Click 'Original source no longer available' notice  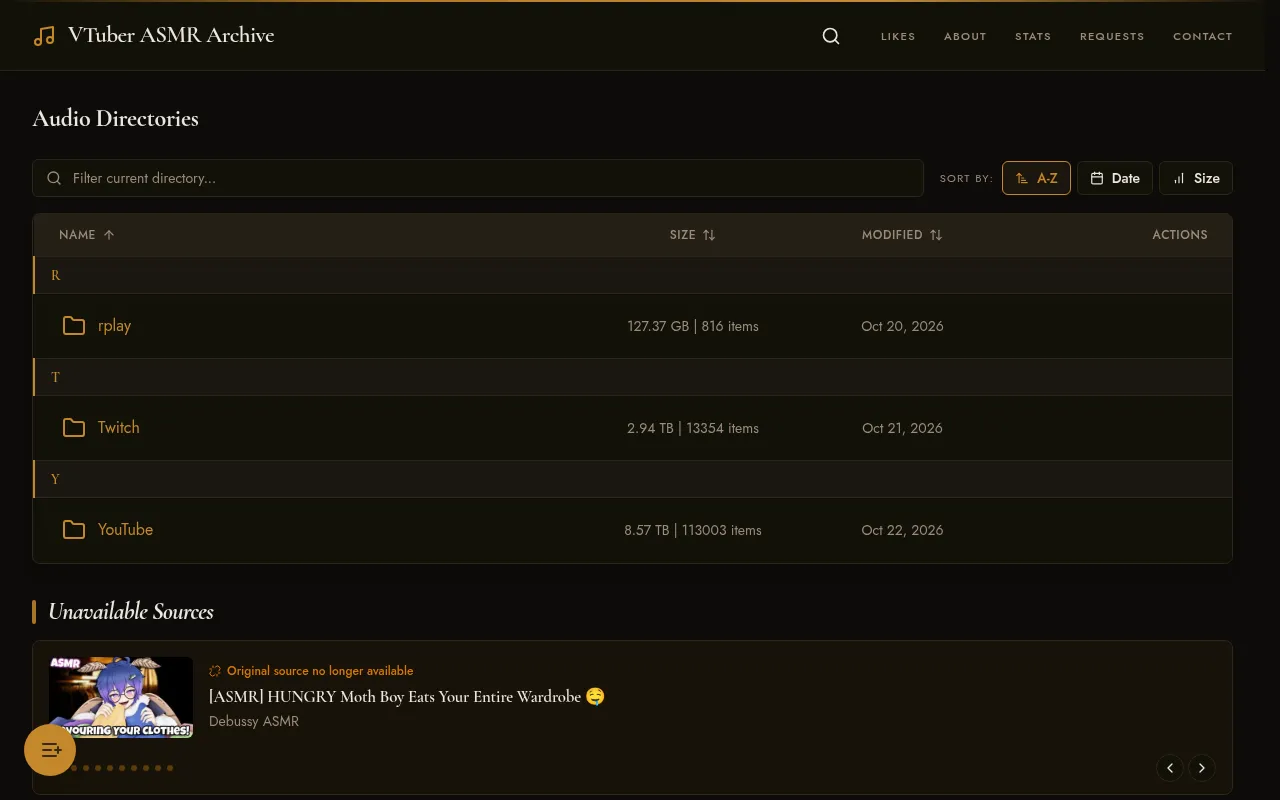320,671
